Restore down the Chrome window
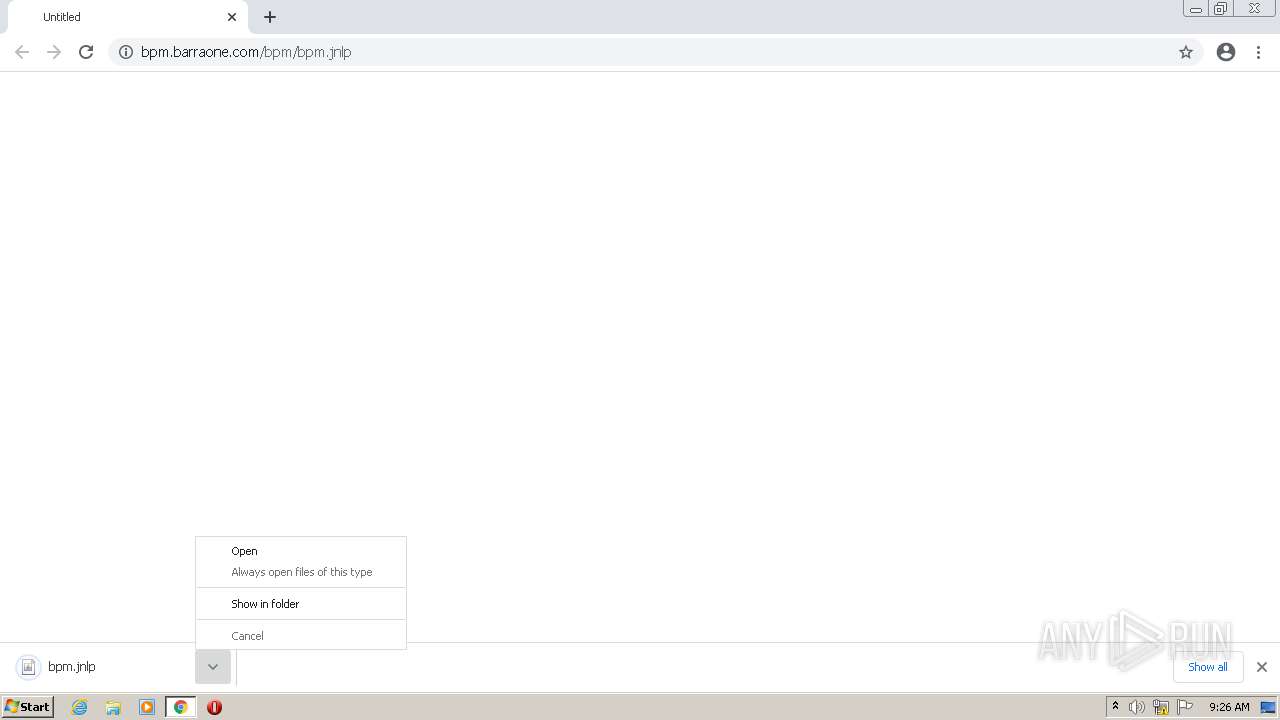1280x720 pixels. pos(1221,9)
